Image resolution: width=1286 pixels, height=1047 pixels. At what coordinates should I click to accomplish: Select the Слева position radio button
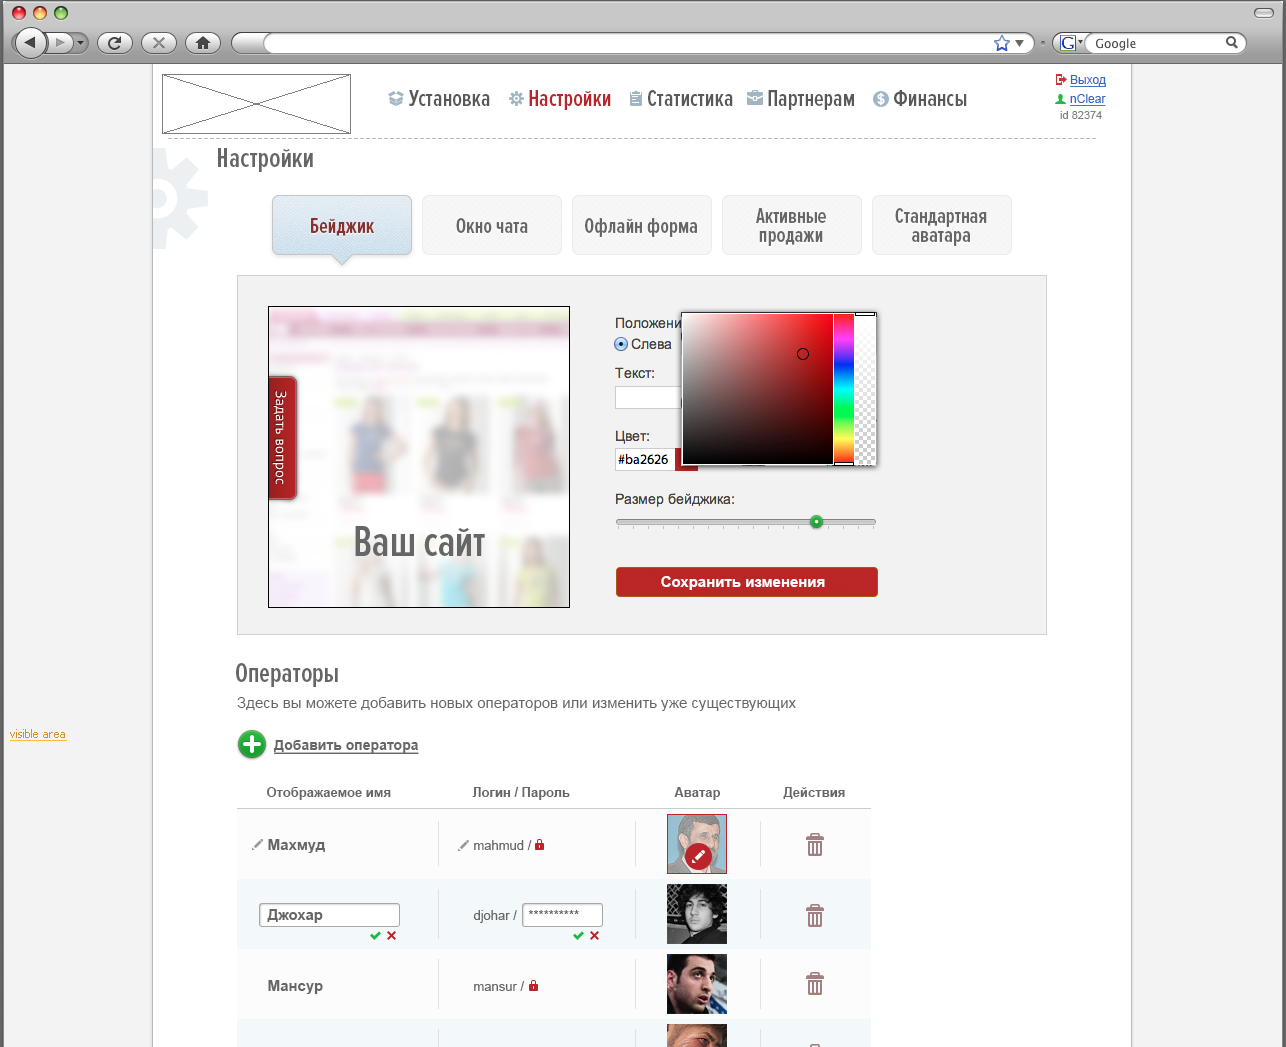[621, 344]
